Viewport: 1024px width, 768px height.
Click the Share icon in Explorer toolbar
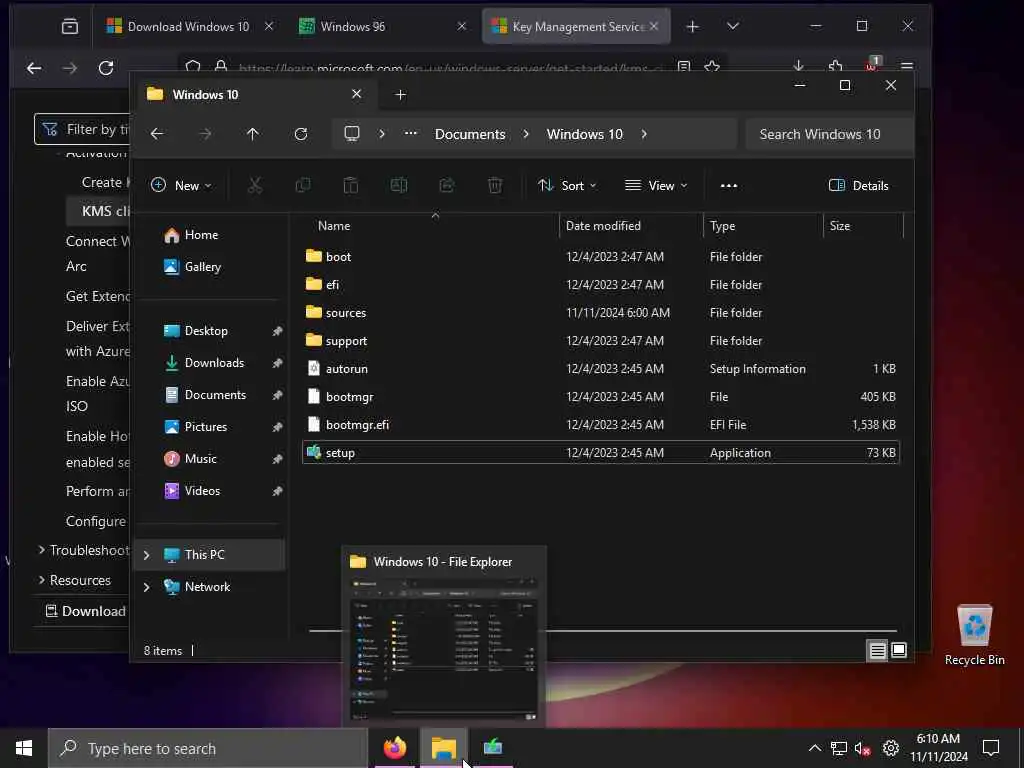(x=447, y=186)
